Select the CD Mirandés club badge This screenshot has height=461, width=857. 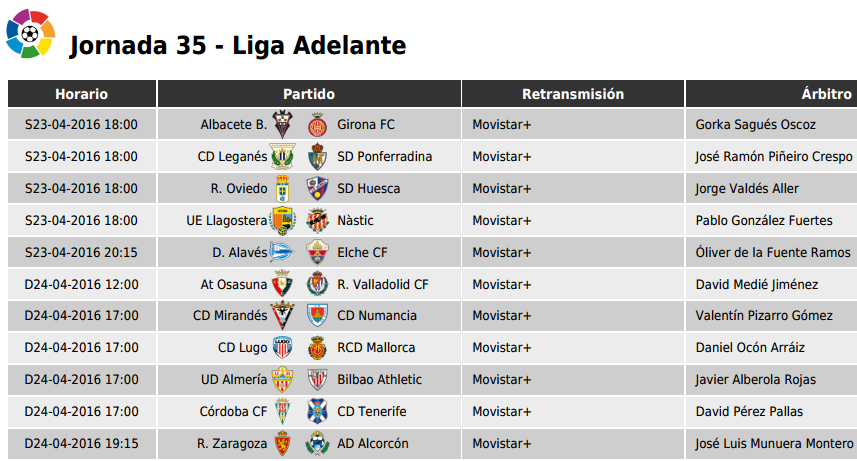[x=283, y=316]
